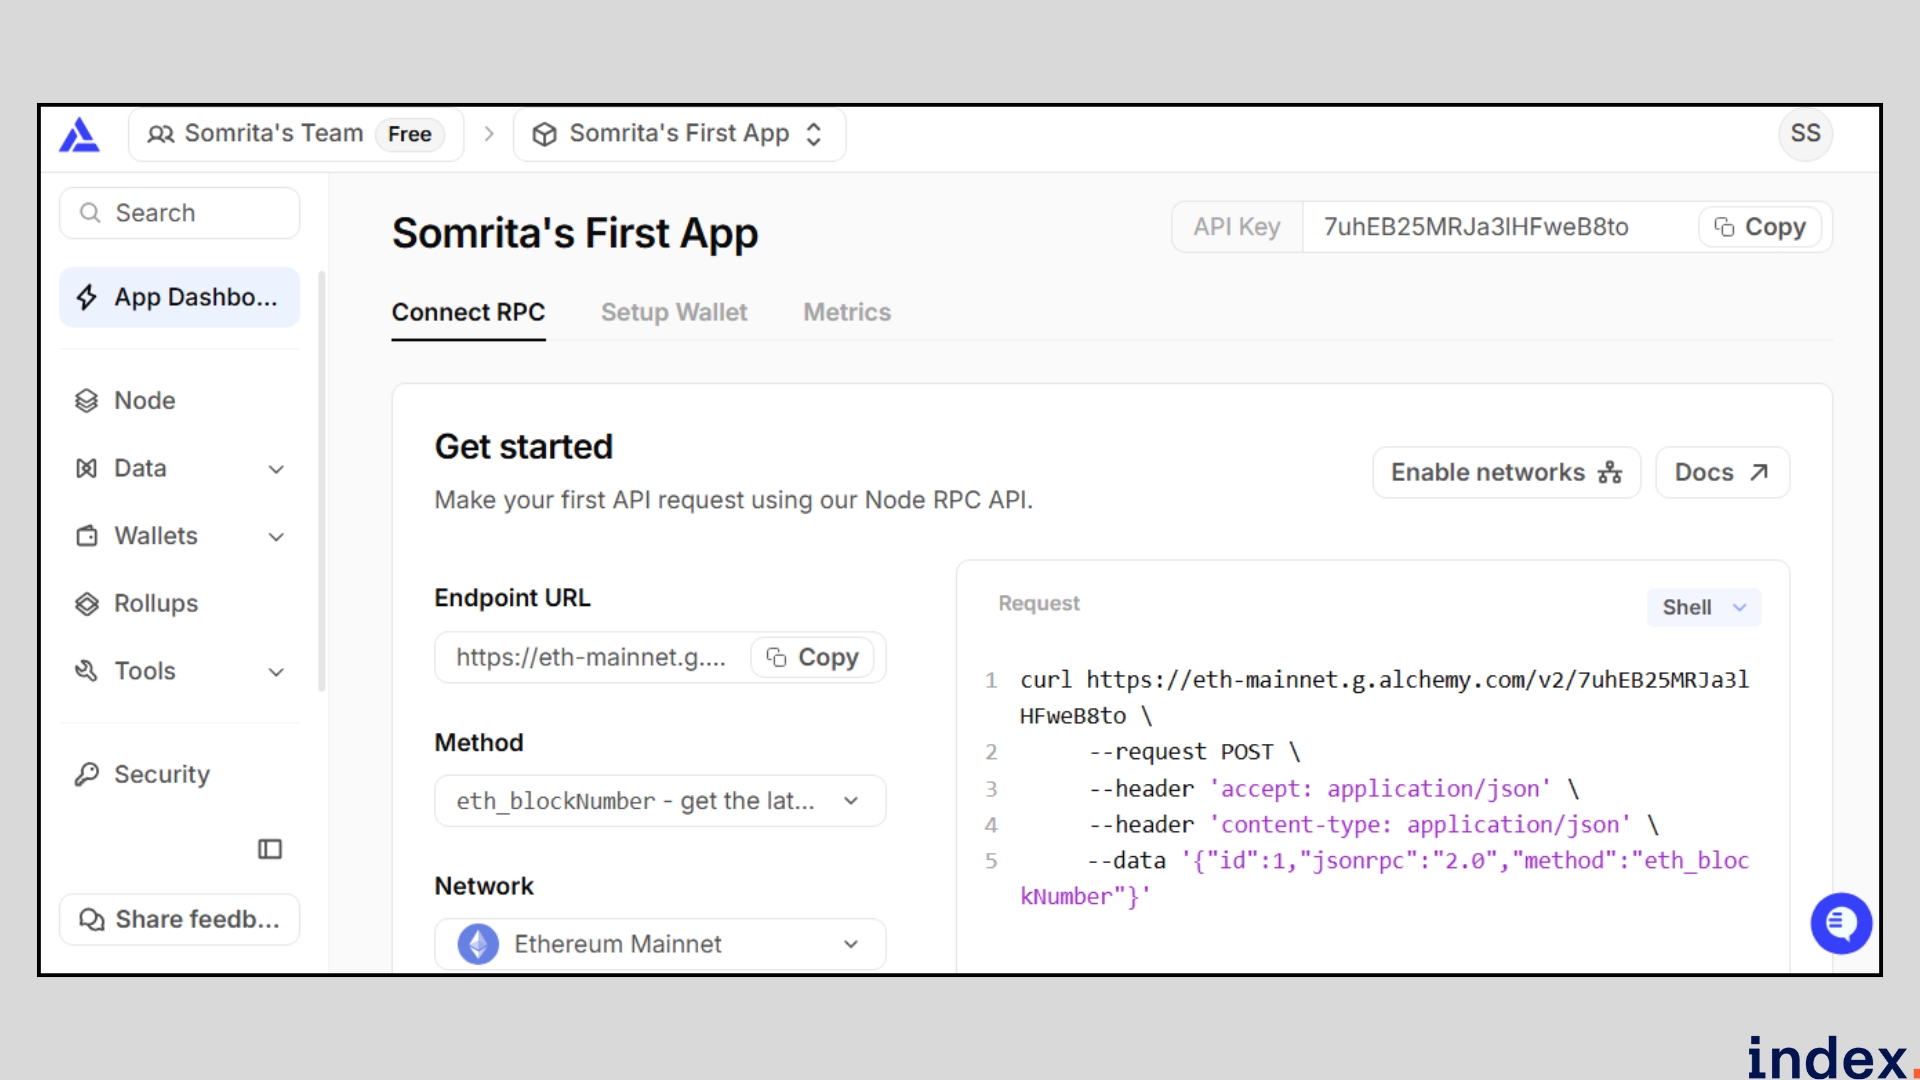
Task: Click the sidebar Search field
Action: pos(180,213)
